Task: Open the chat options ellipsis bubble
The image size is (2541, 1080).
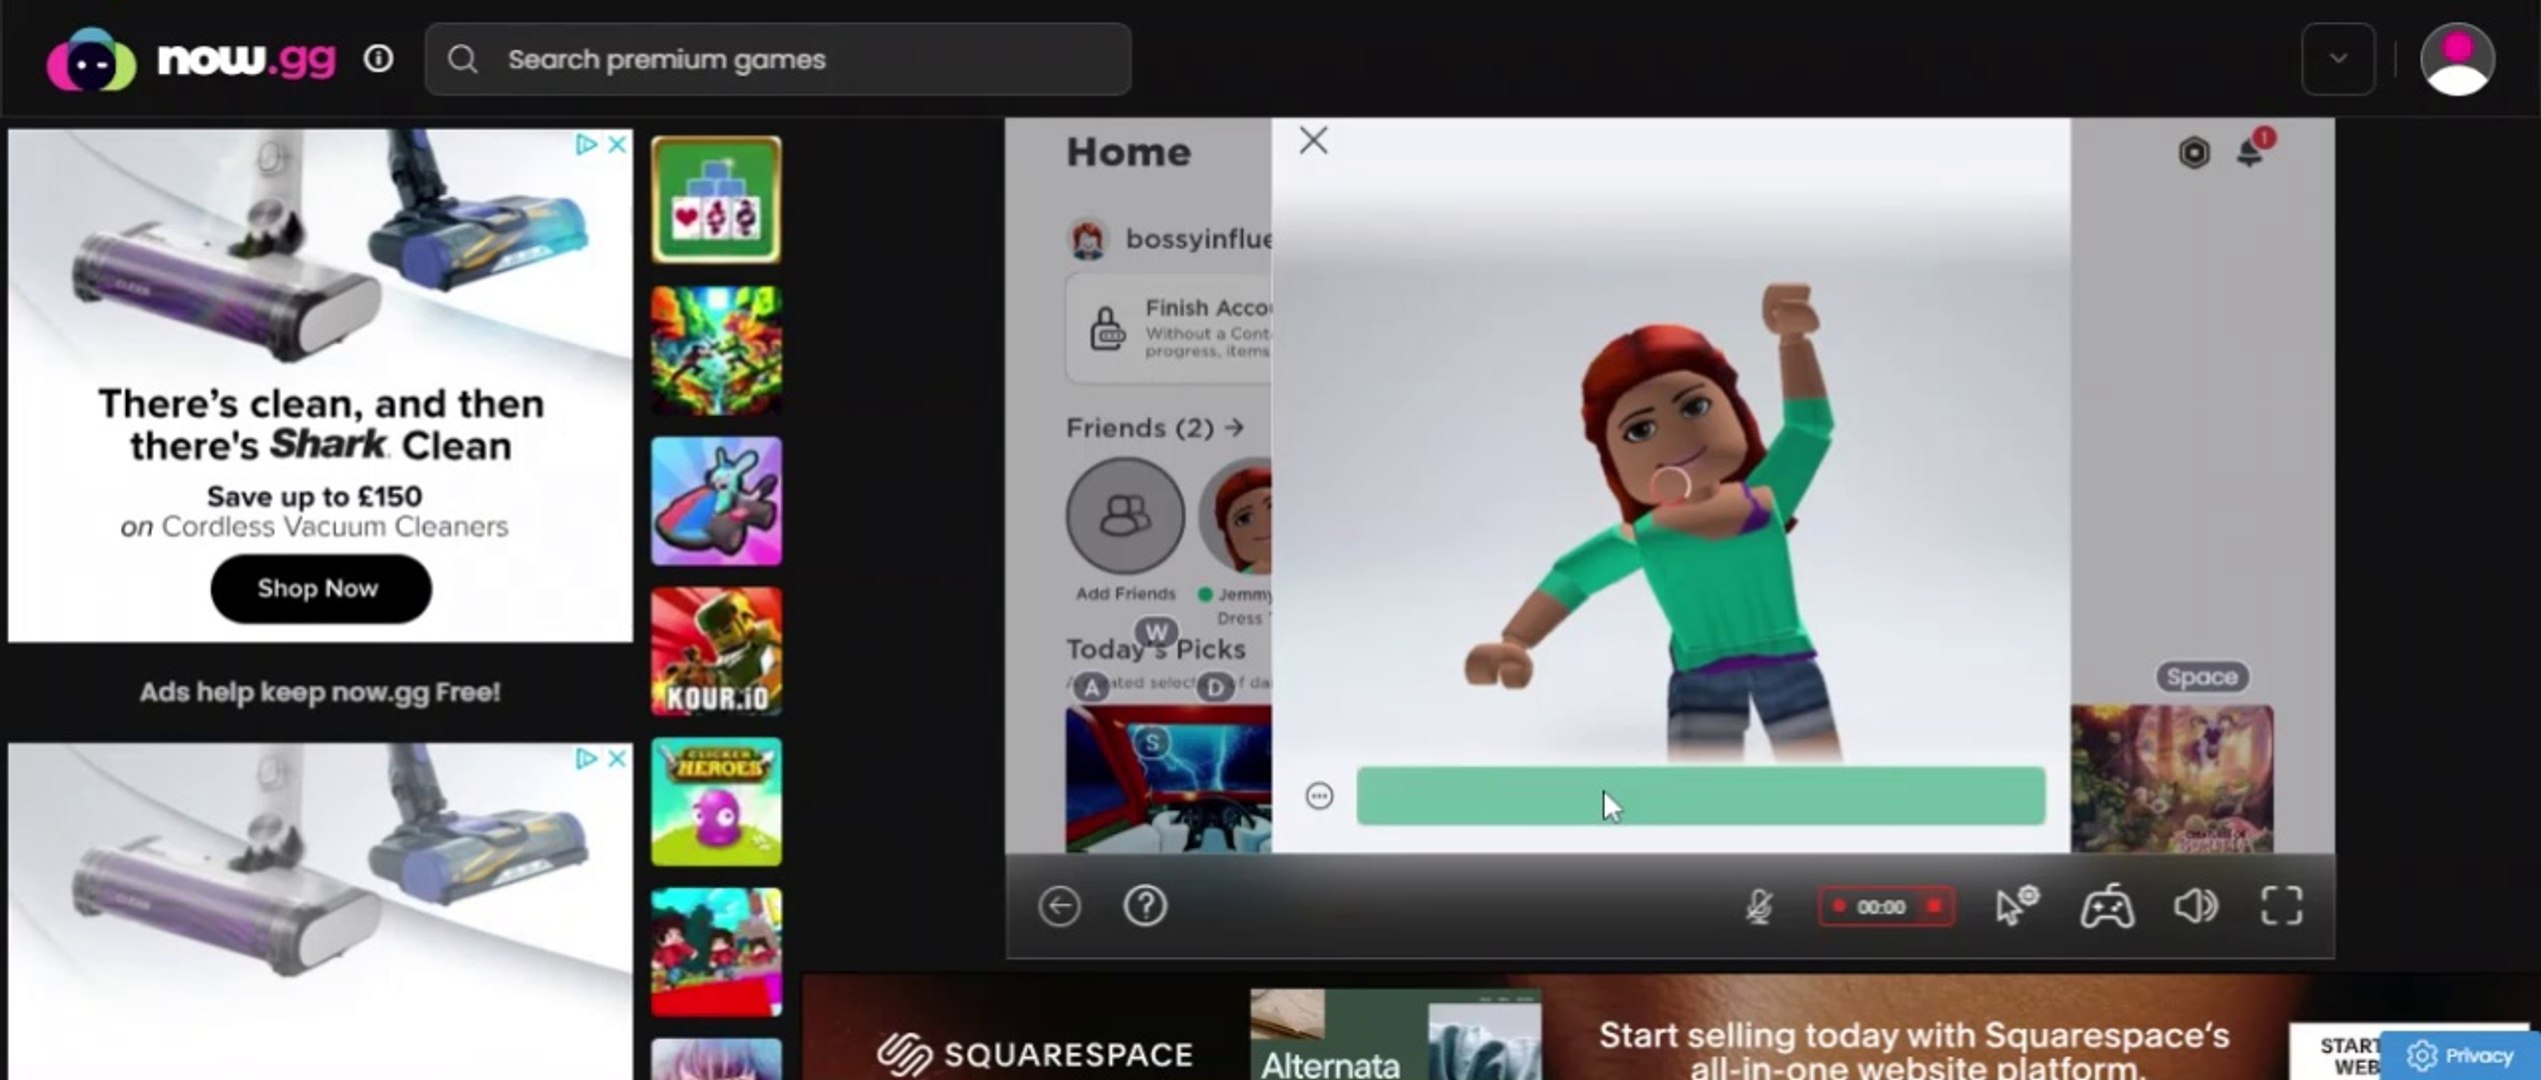Action: (1320, 796)
